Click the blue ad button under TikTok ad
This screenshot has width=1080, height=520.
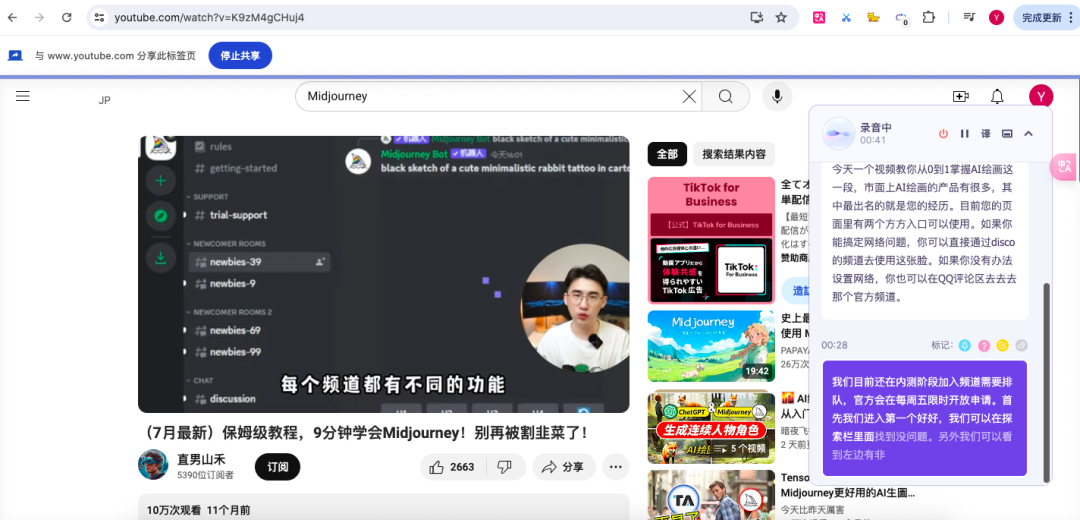[796, 291]
